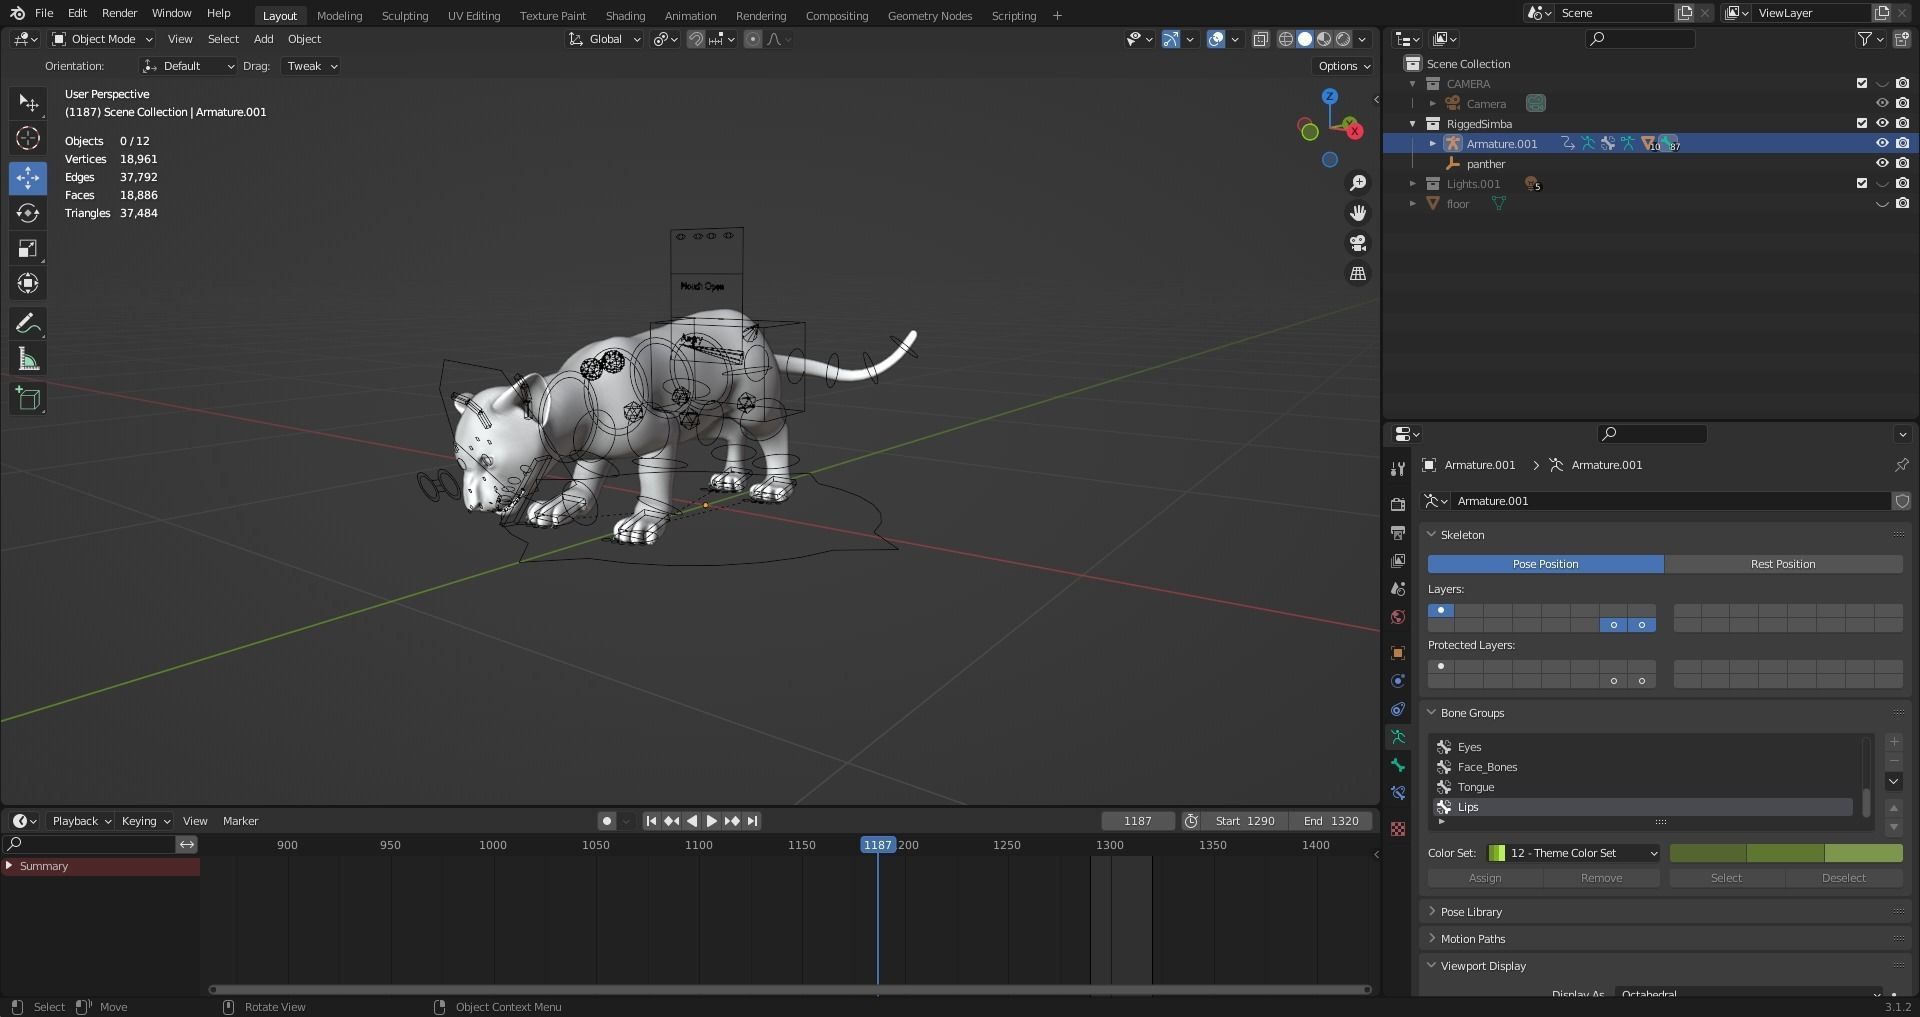1920x1017 pixels.
Task: Switch to the Sculpting workspace tab
Action: 405,16
